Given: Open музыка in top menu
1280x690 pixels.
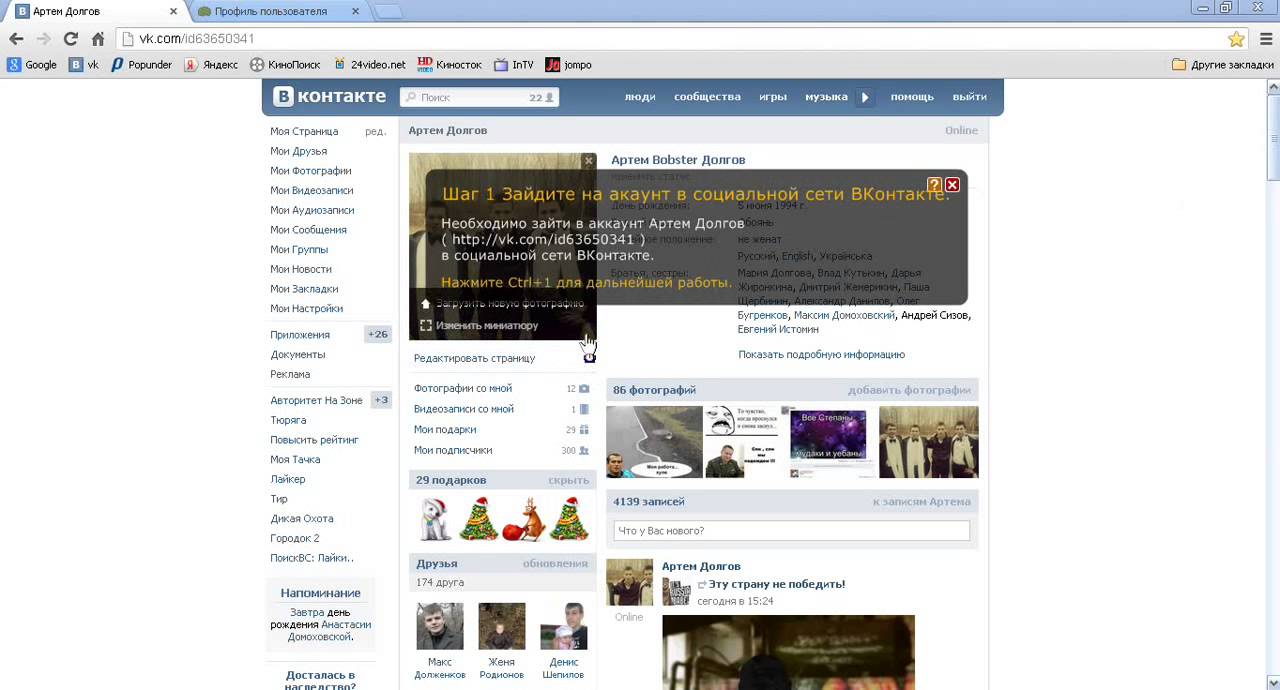Looking at the screenshot, I should point(826,97).
